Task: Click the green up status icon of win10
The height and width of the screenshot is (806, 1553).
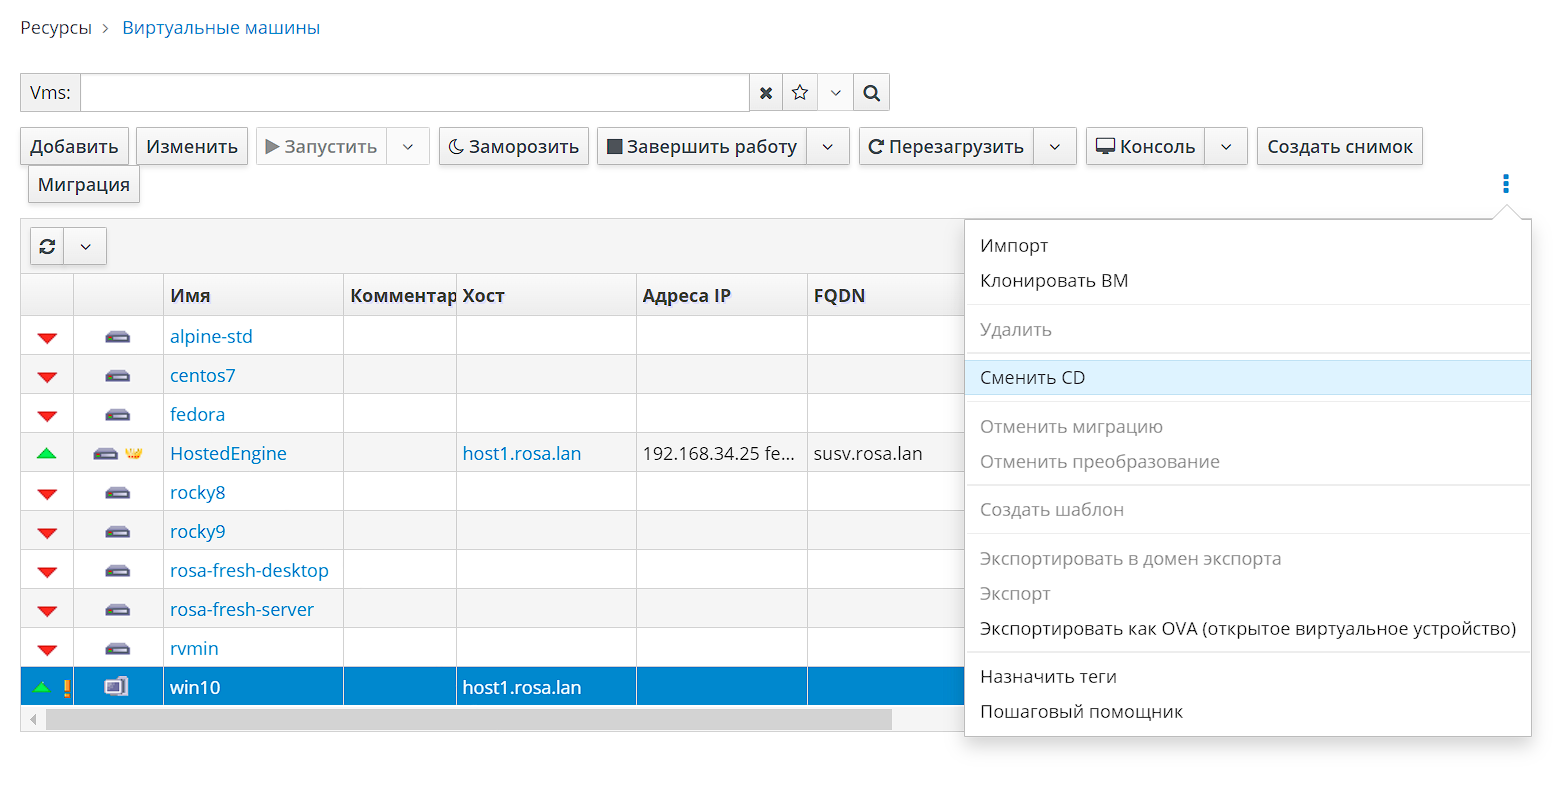Action: tap(41, 687)
